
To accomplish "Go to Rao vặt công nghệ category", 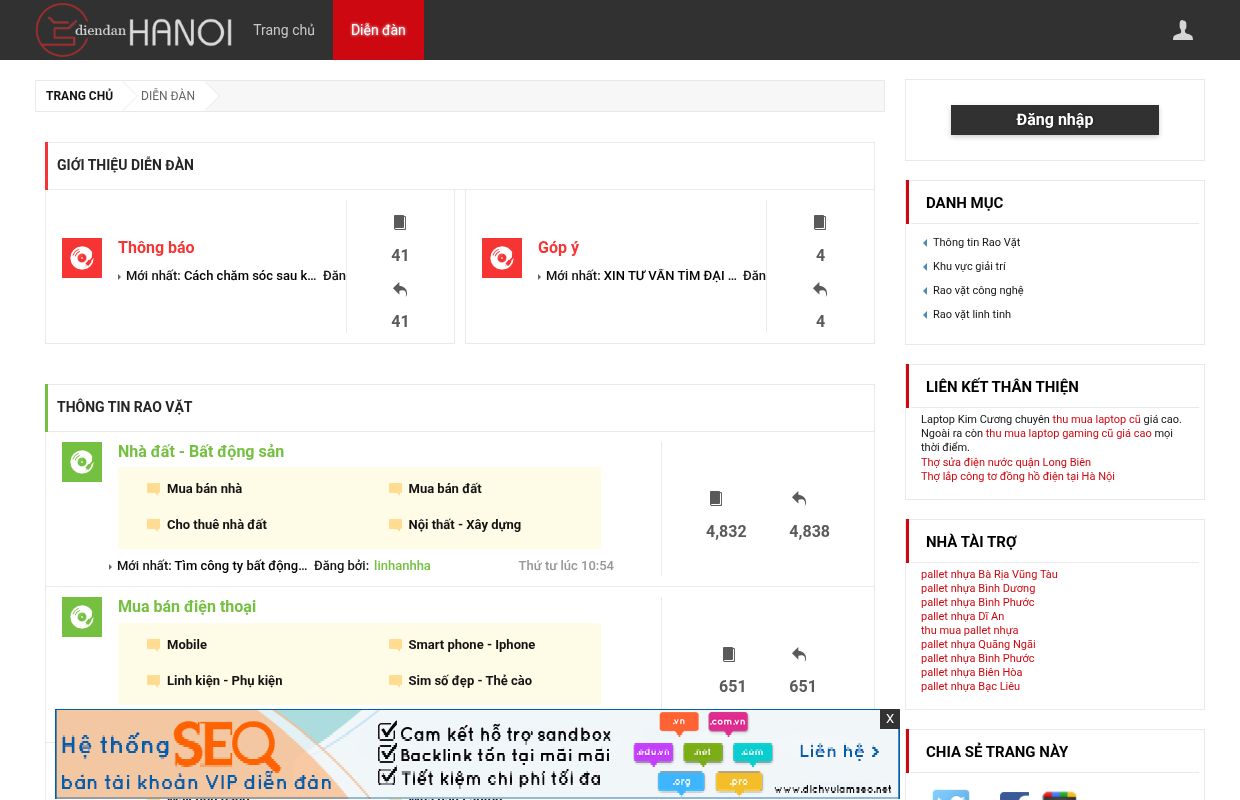I will 978,290.
